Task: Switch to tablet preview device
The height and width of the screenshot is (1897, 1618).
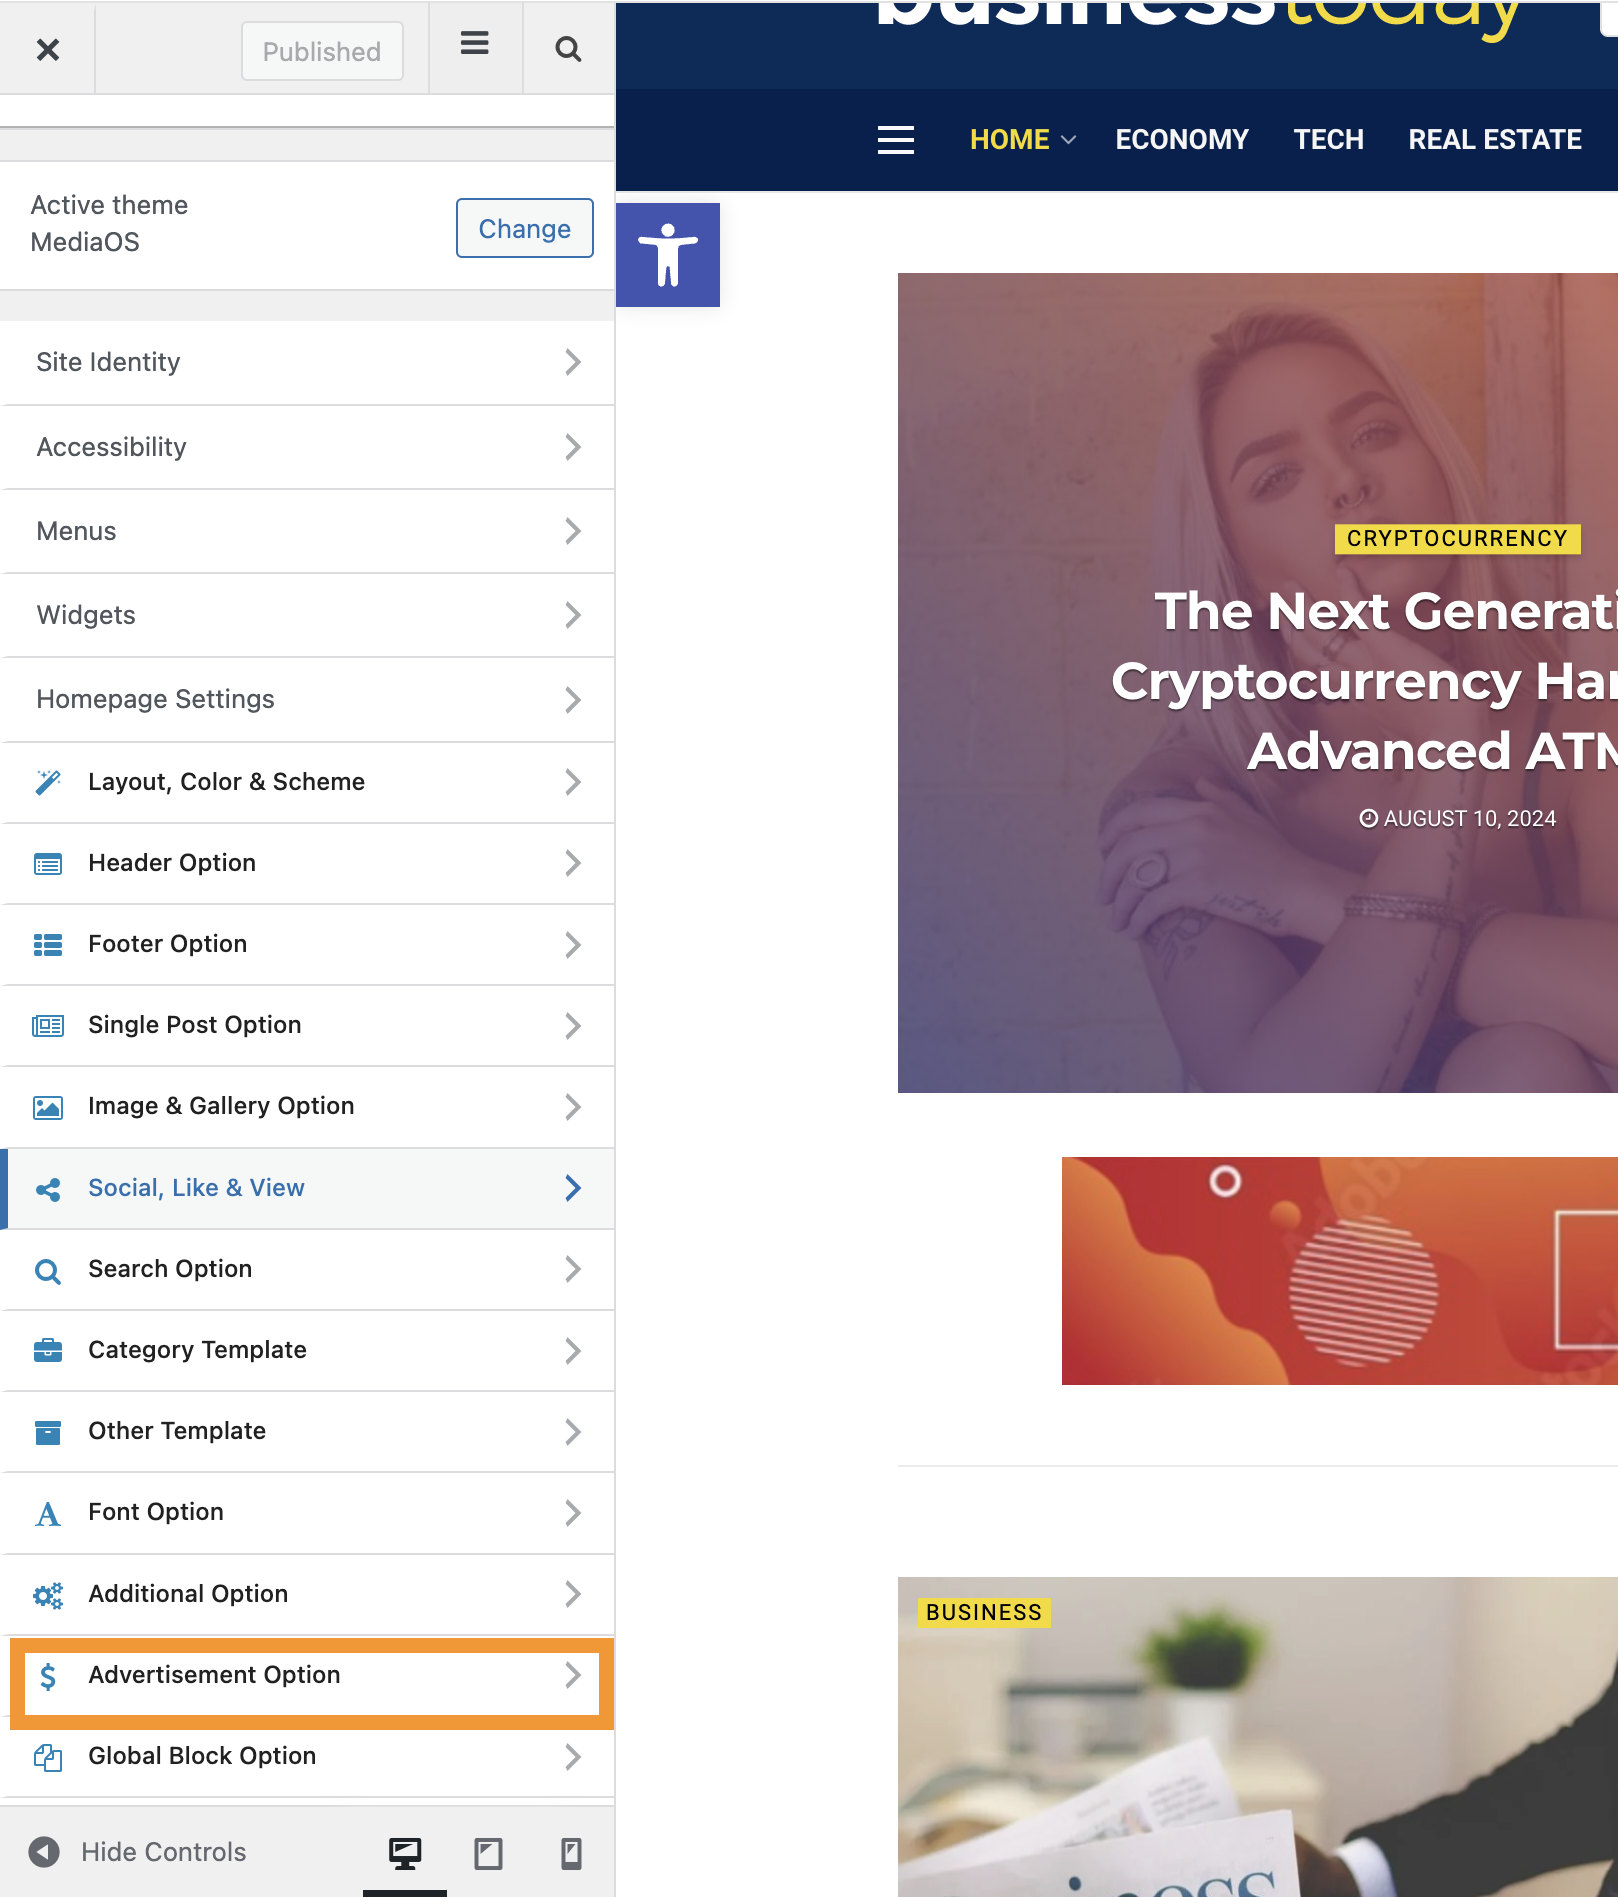Action: pos(488,1853)
